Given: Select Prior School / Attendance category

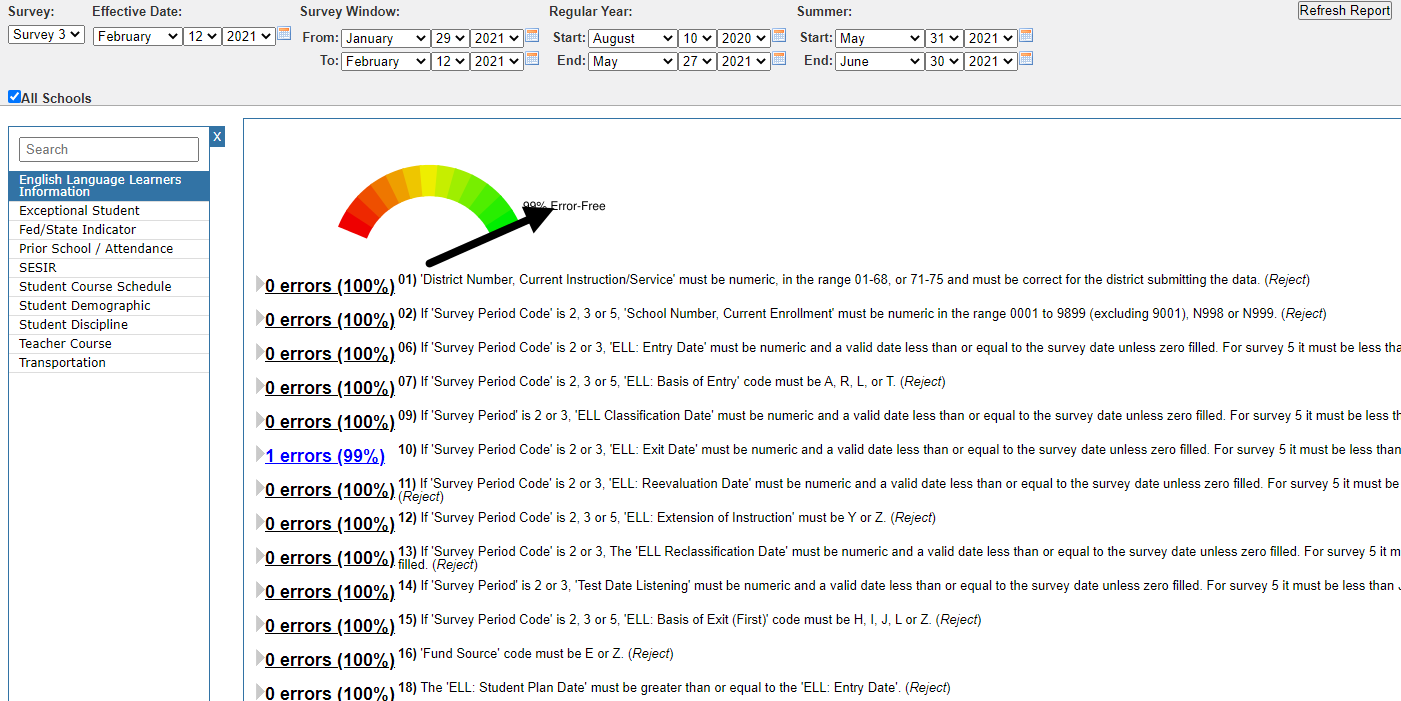Looking at the screenshot, I should pos(109,249).
